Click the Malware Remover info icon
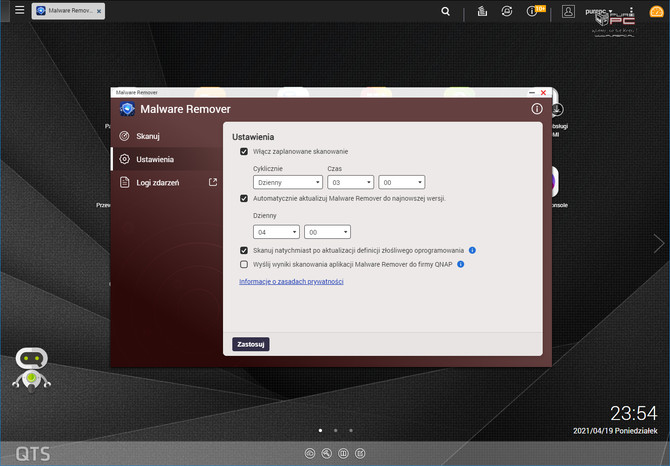The height and width of the screenshot is (466, 670). pyautogui.click(x=537, y=109)
